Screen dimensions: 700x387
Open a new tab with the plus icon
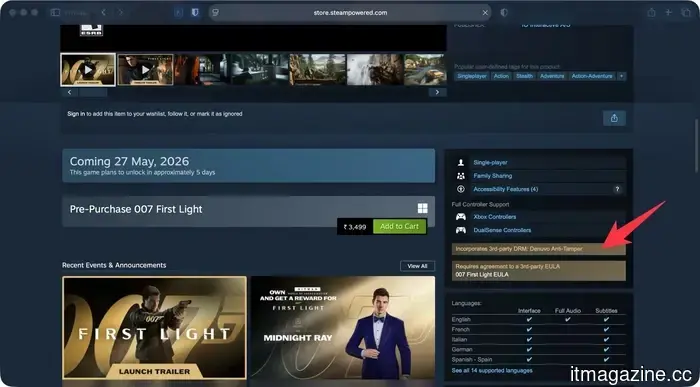pyautogui.click(x=668, y=12)
